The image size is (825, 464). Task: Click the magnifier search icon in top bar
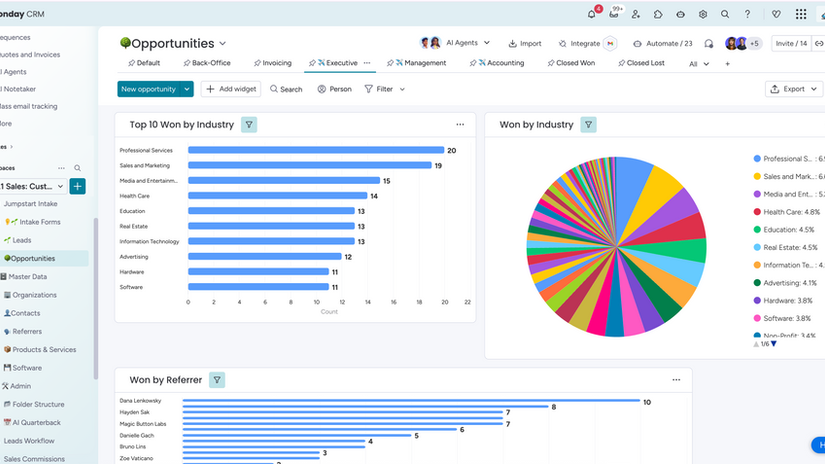(725, 14)
